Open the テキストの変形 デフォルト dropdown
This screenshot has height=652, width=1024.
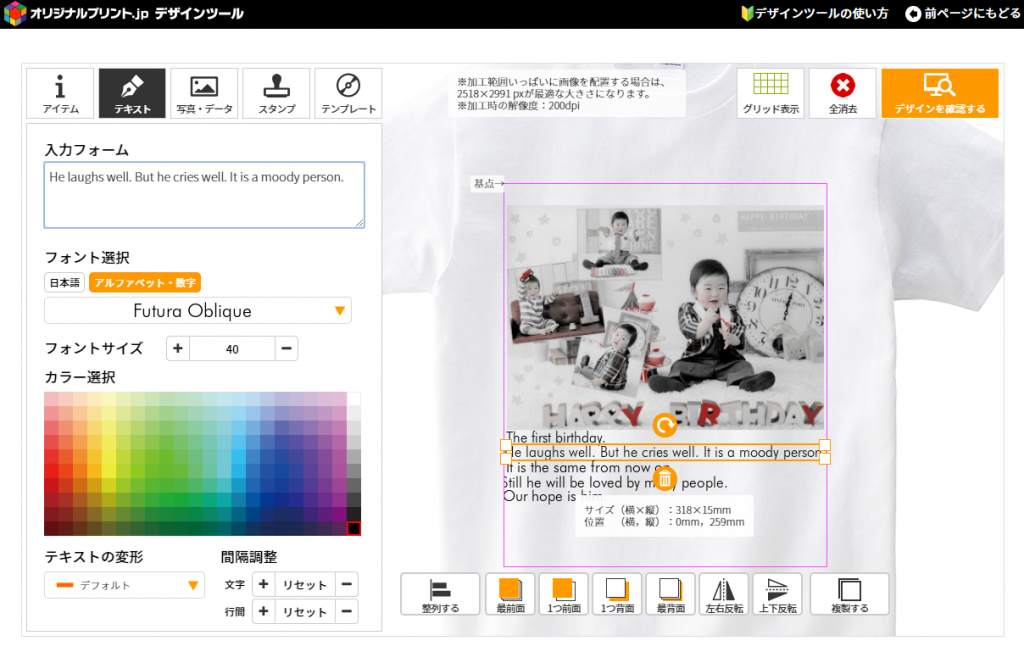coord(125,585)
